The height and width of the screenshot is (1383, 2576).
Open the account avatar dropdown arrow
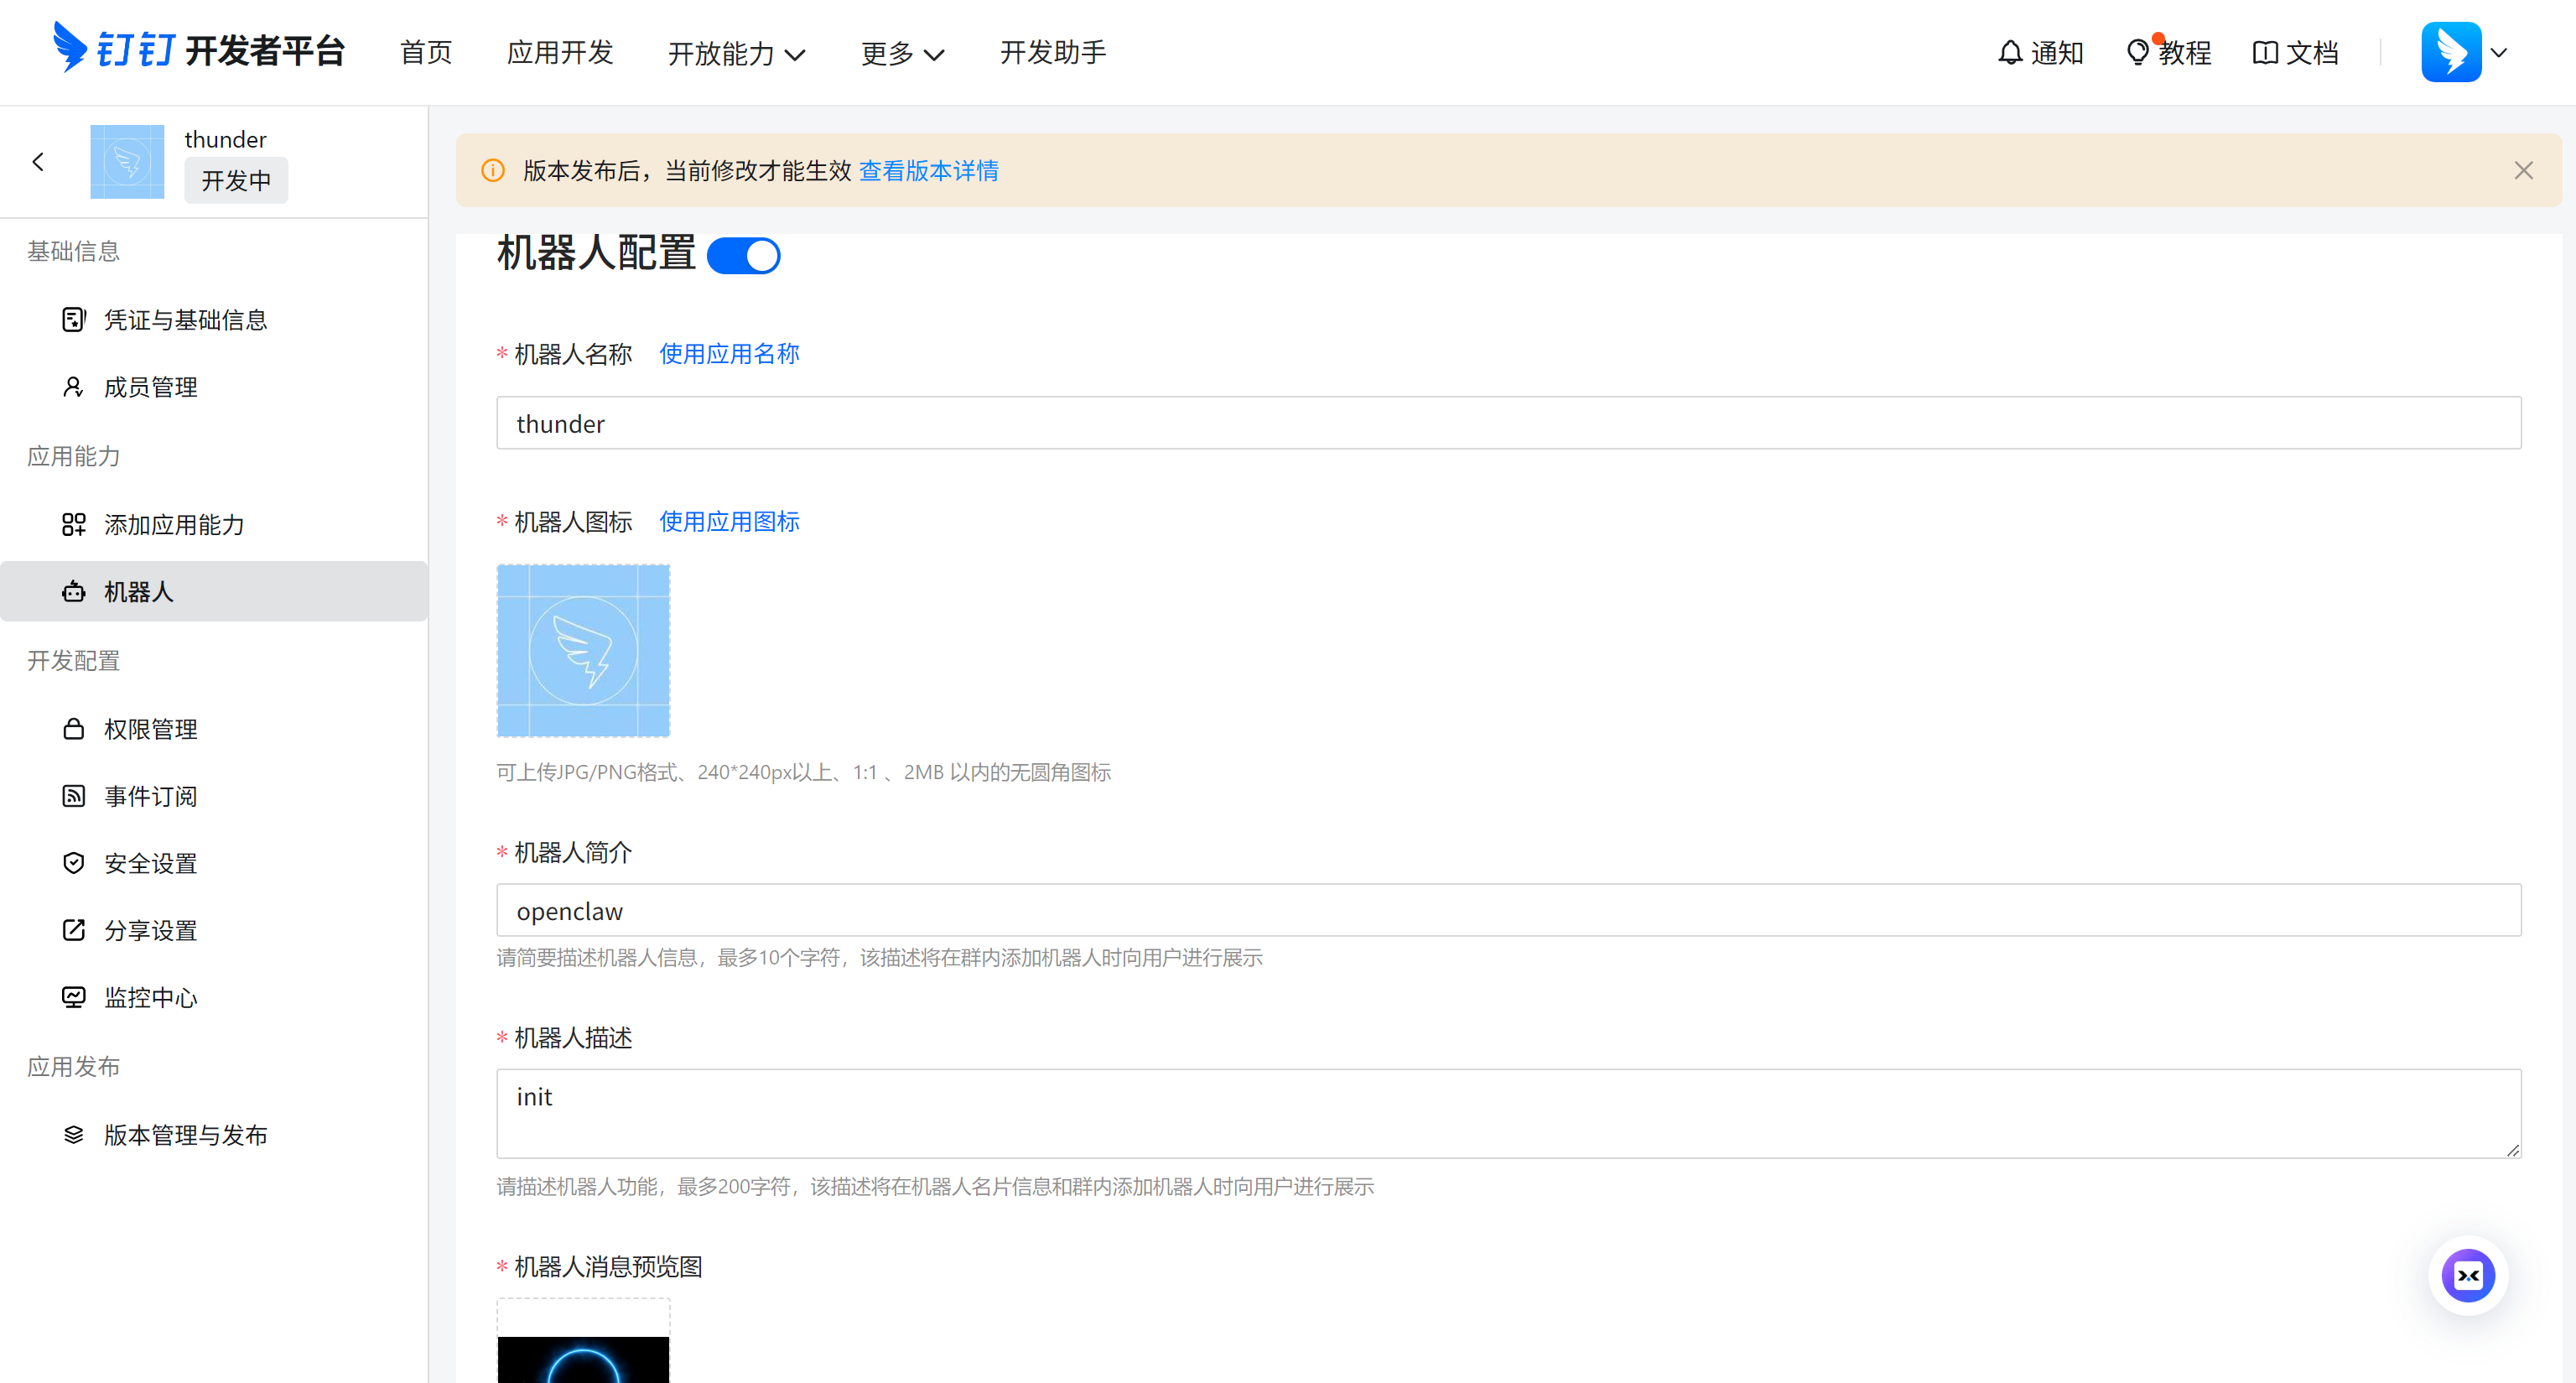(x=2499, y=53)
